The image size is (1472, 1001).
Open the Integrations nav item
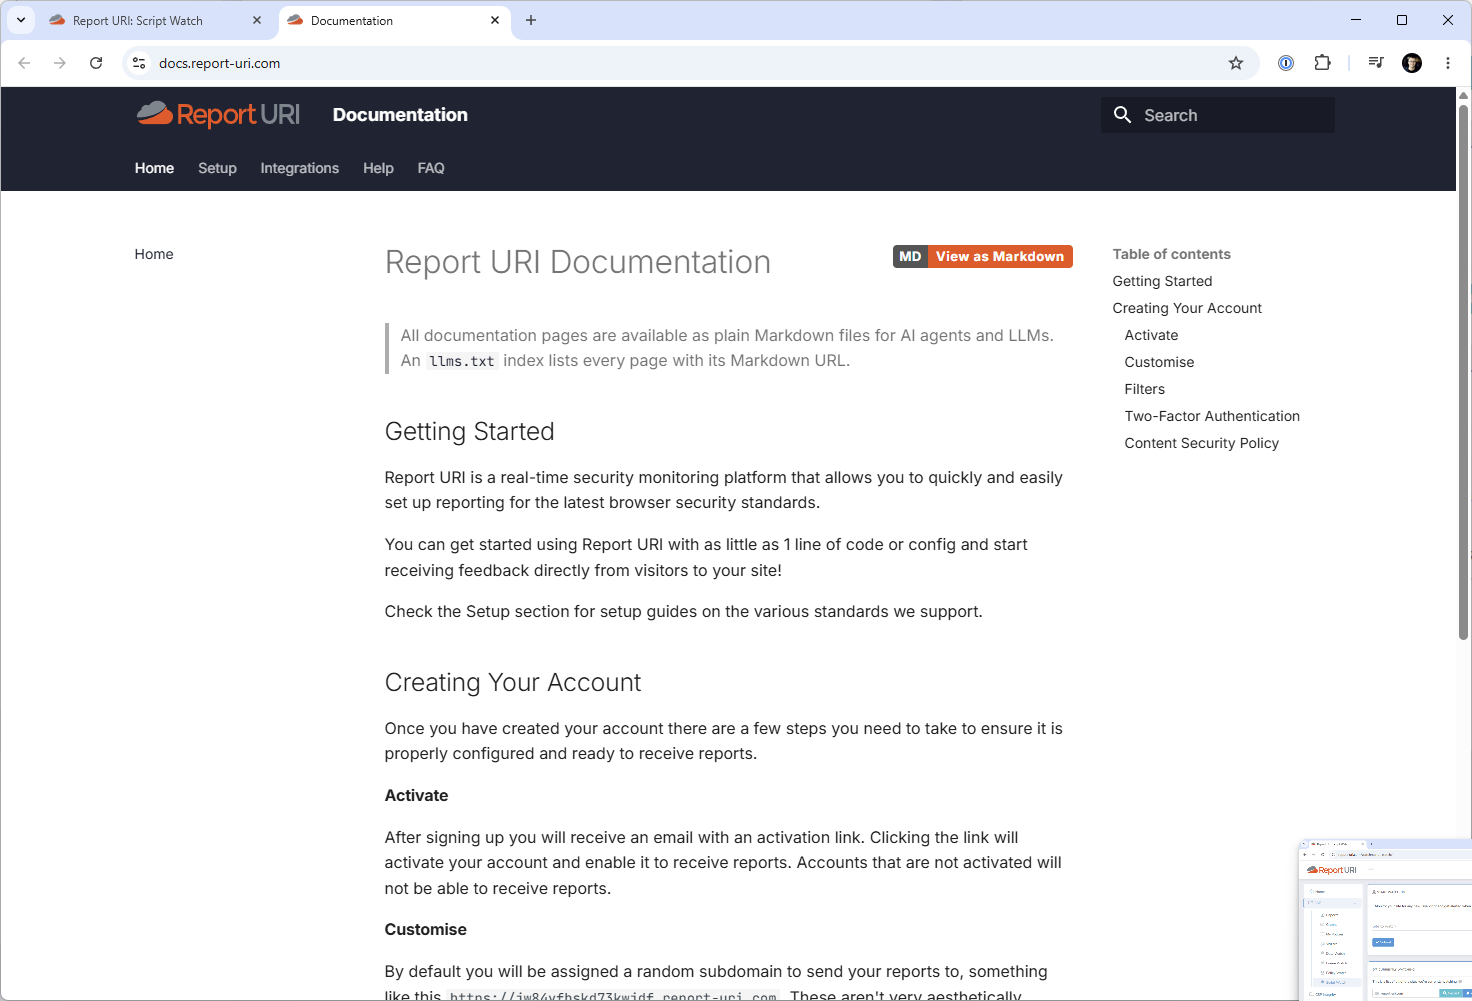click(x=300, y=168)
